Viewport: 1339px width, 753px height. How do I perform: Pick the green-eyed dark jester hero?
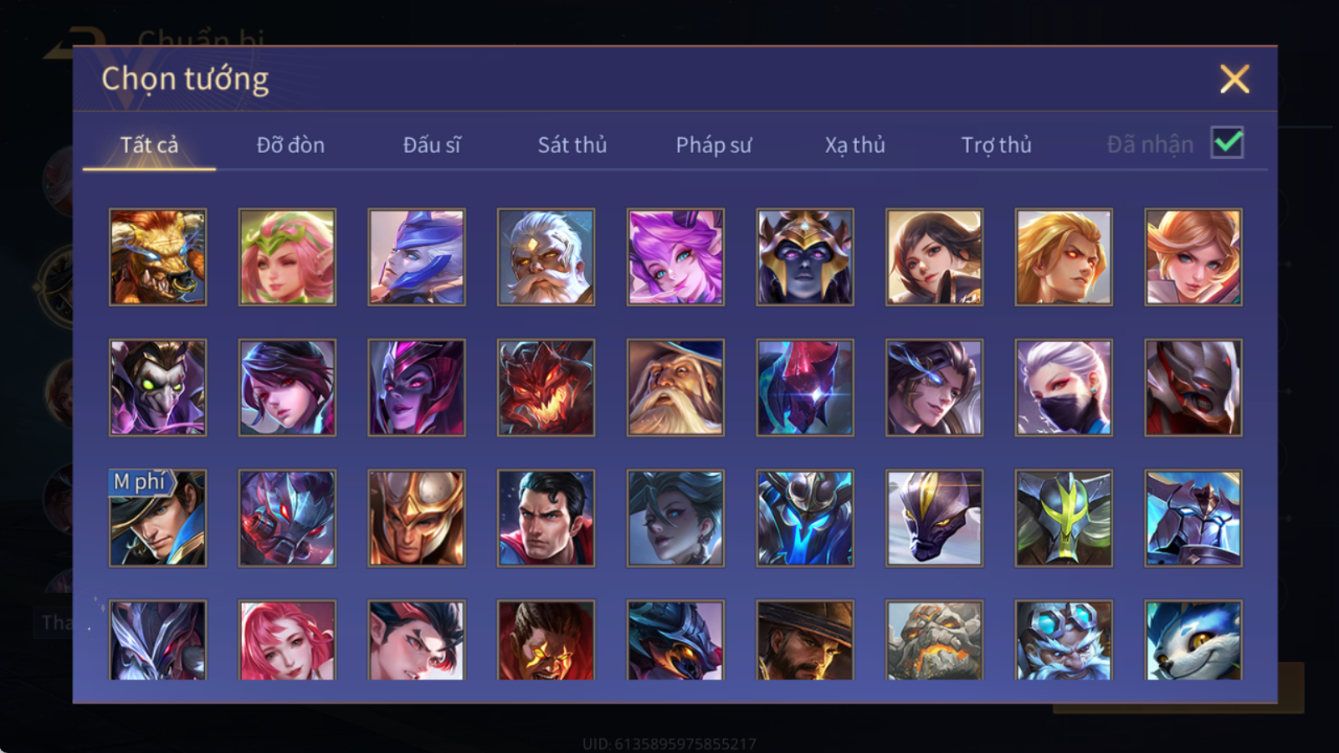tap(158, 388)
